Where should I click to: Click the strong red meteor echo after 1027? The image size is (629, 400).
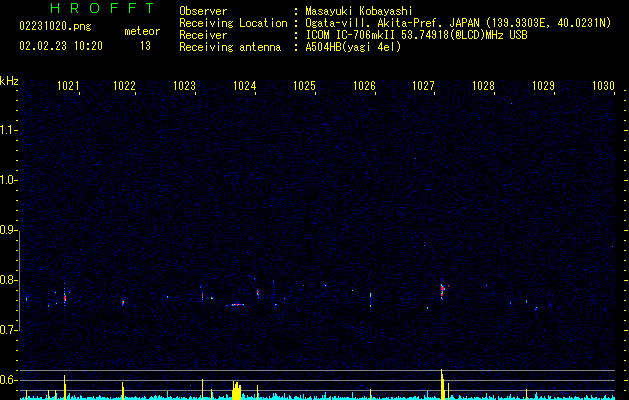(x=442, y=290)
